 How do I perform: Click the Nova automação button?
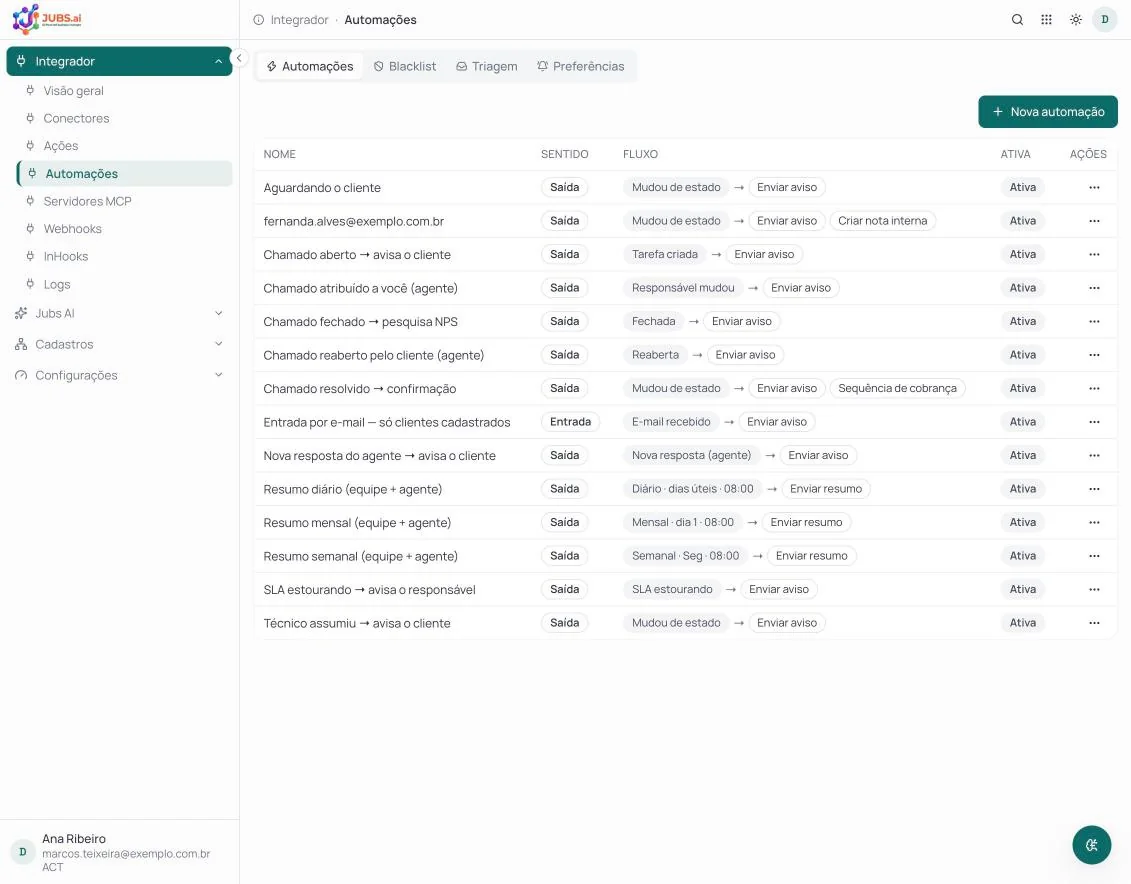(x=1047, y=112)
